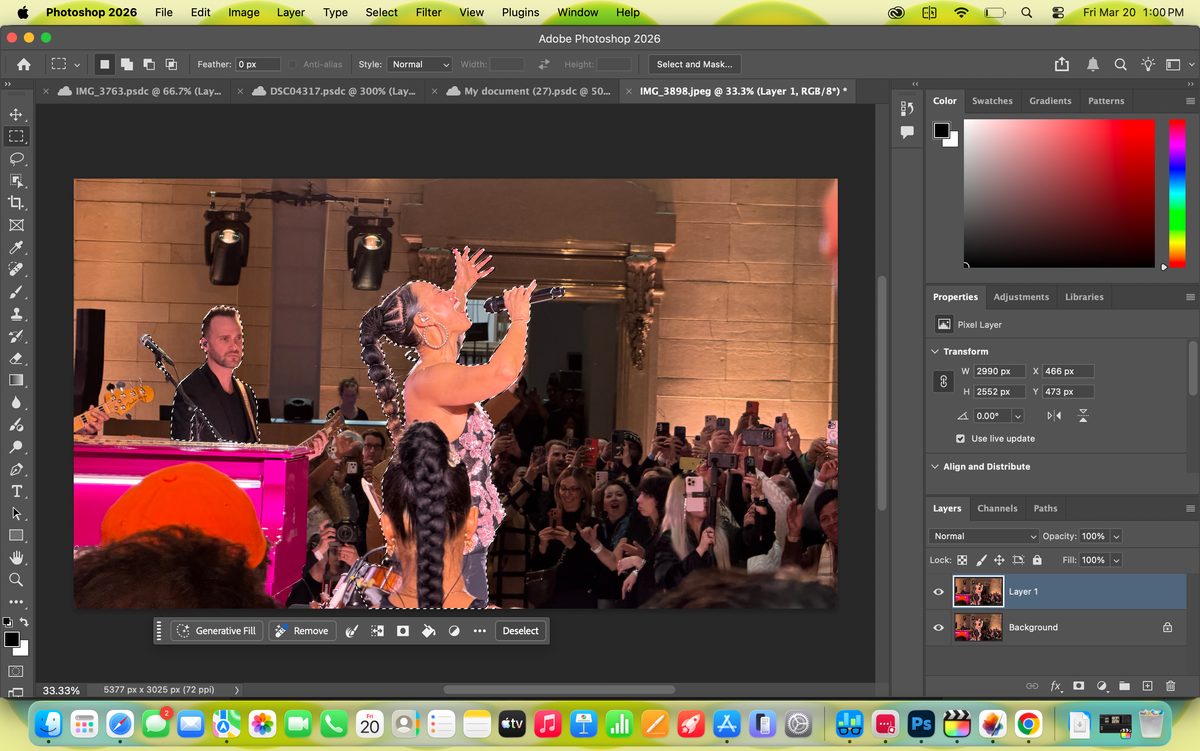Select the Eyedropper tool

click(x=16, y=247)
